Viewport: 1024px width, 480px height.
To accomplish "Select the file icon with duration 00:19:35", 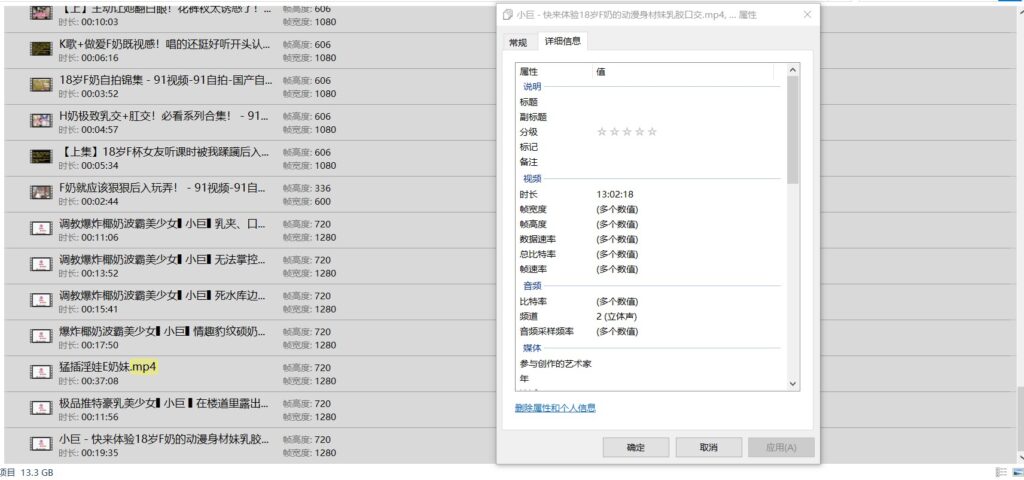I will (x=41, y=444).
